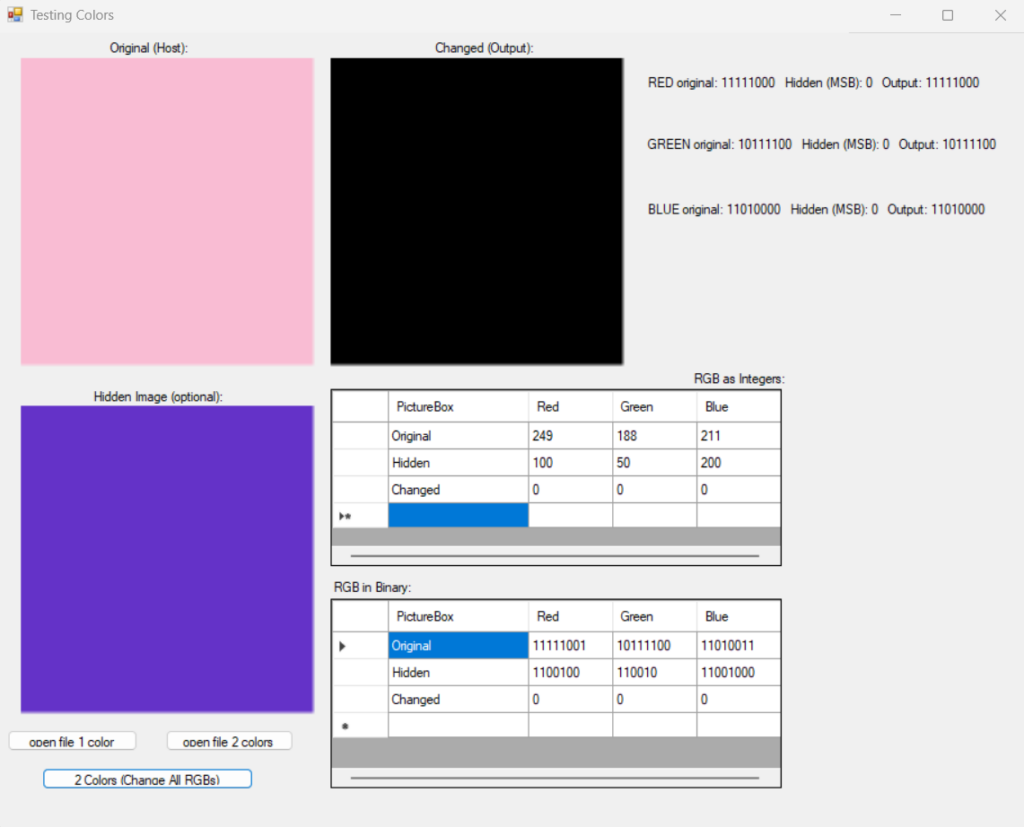This screenshot has height=827, width=1024.
Task: Select cell with value 249 in Integers grid
Action: [570, 436]
